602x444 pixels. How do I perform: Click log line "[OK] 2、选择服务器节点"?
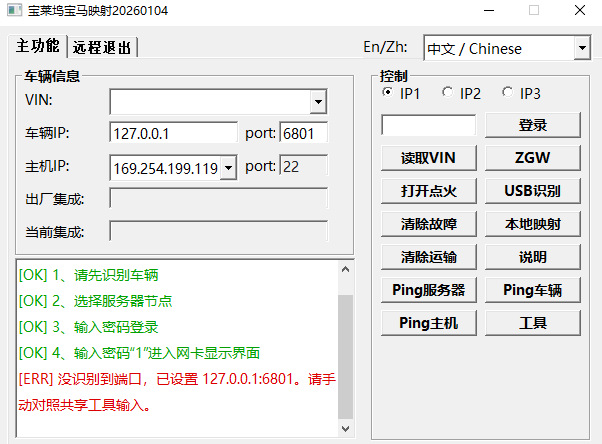96,301
